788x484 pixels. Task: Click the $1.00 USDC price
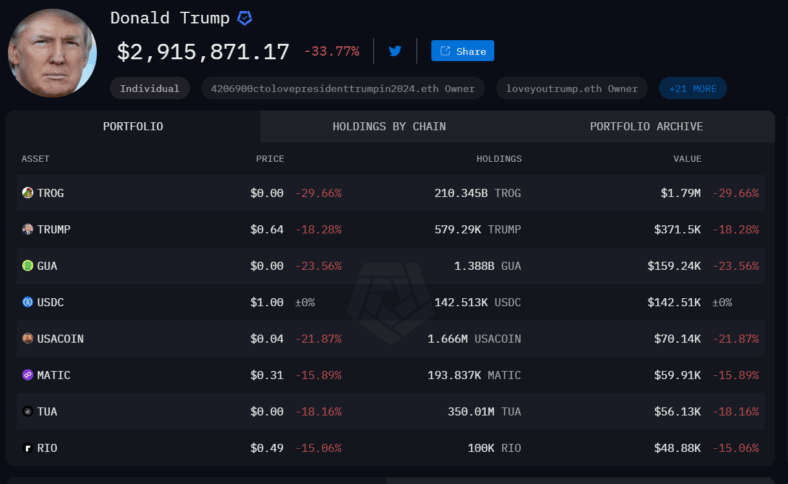click(x=267, y=302)
